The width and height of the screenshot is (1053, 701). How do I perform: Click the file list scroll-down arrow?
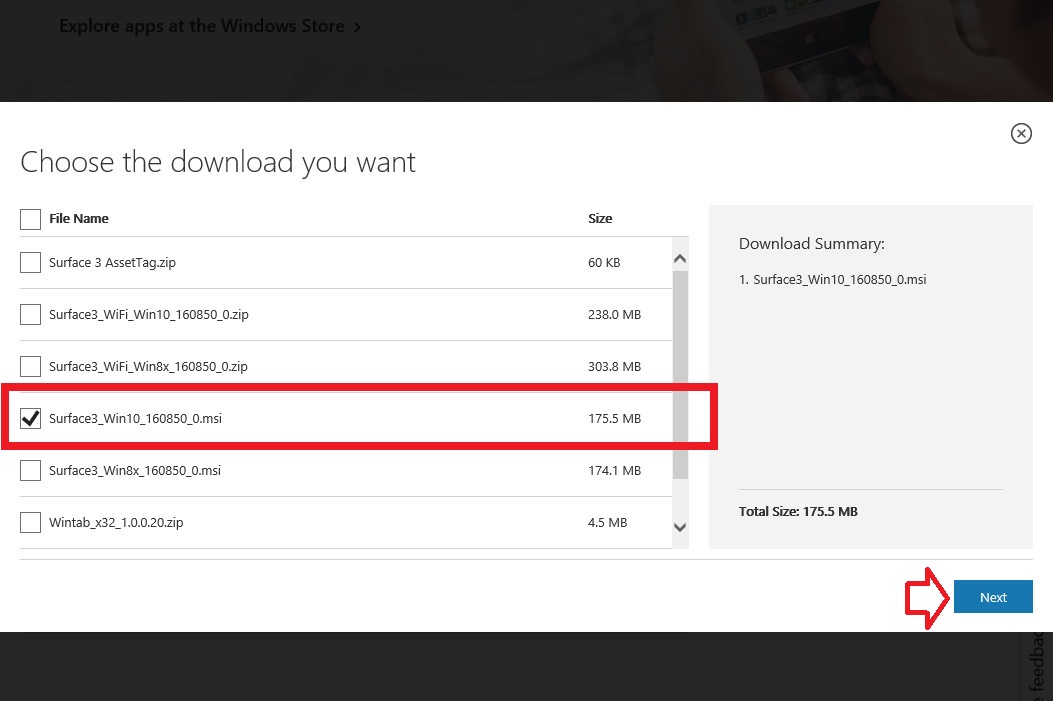coord(680,528)
